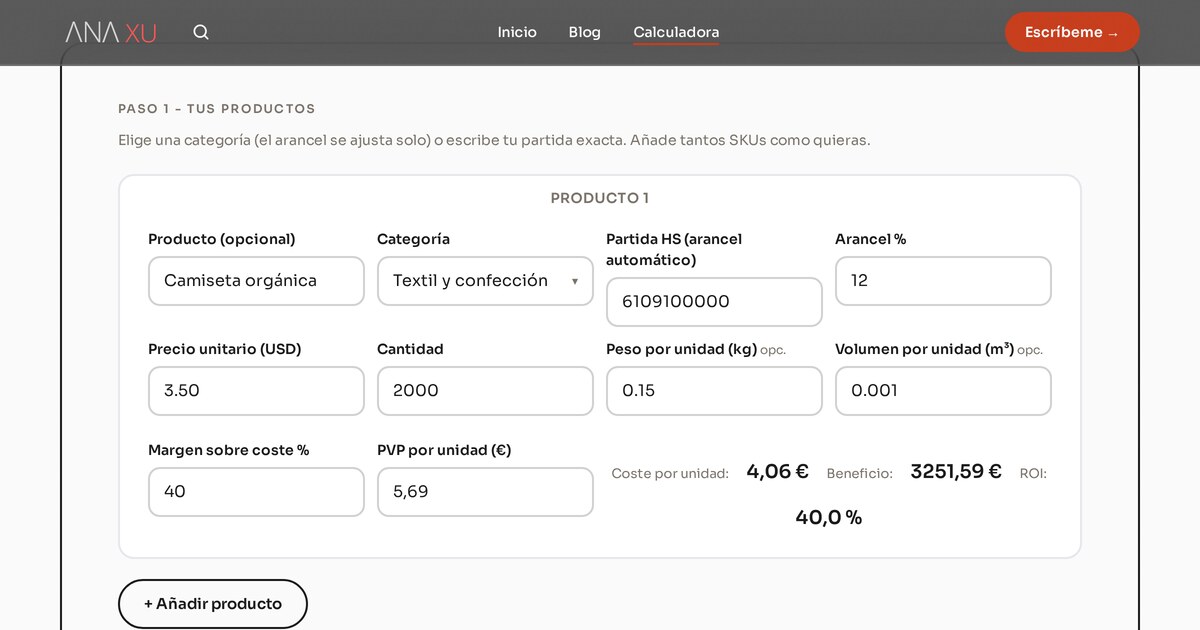Click the Categoría field label
The height and width of the screenshot is (630, 1200).
[x=413, y=239]
